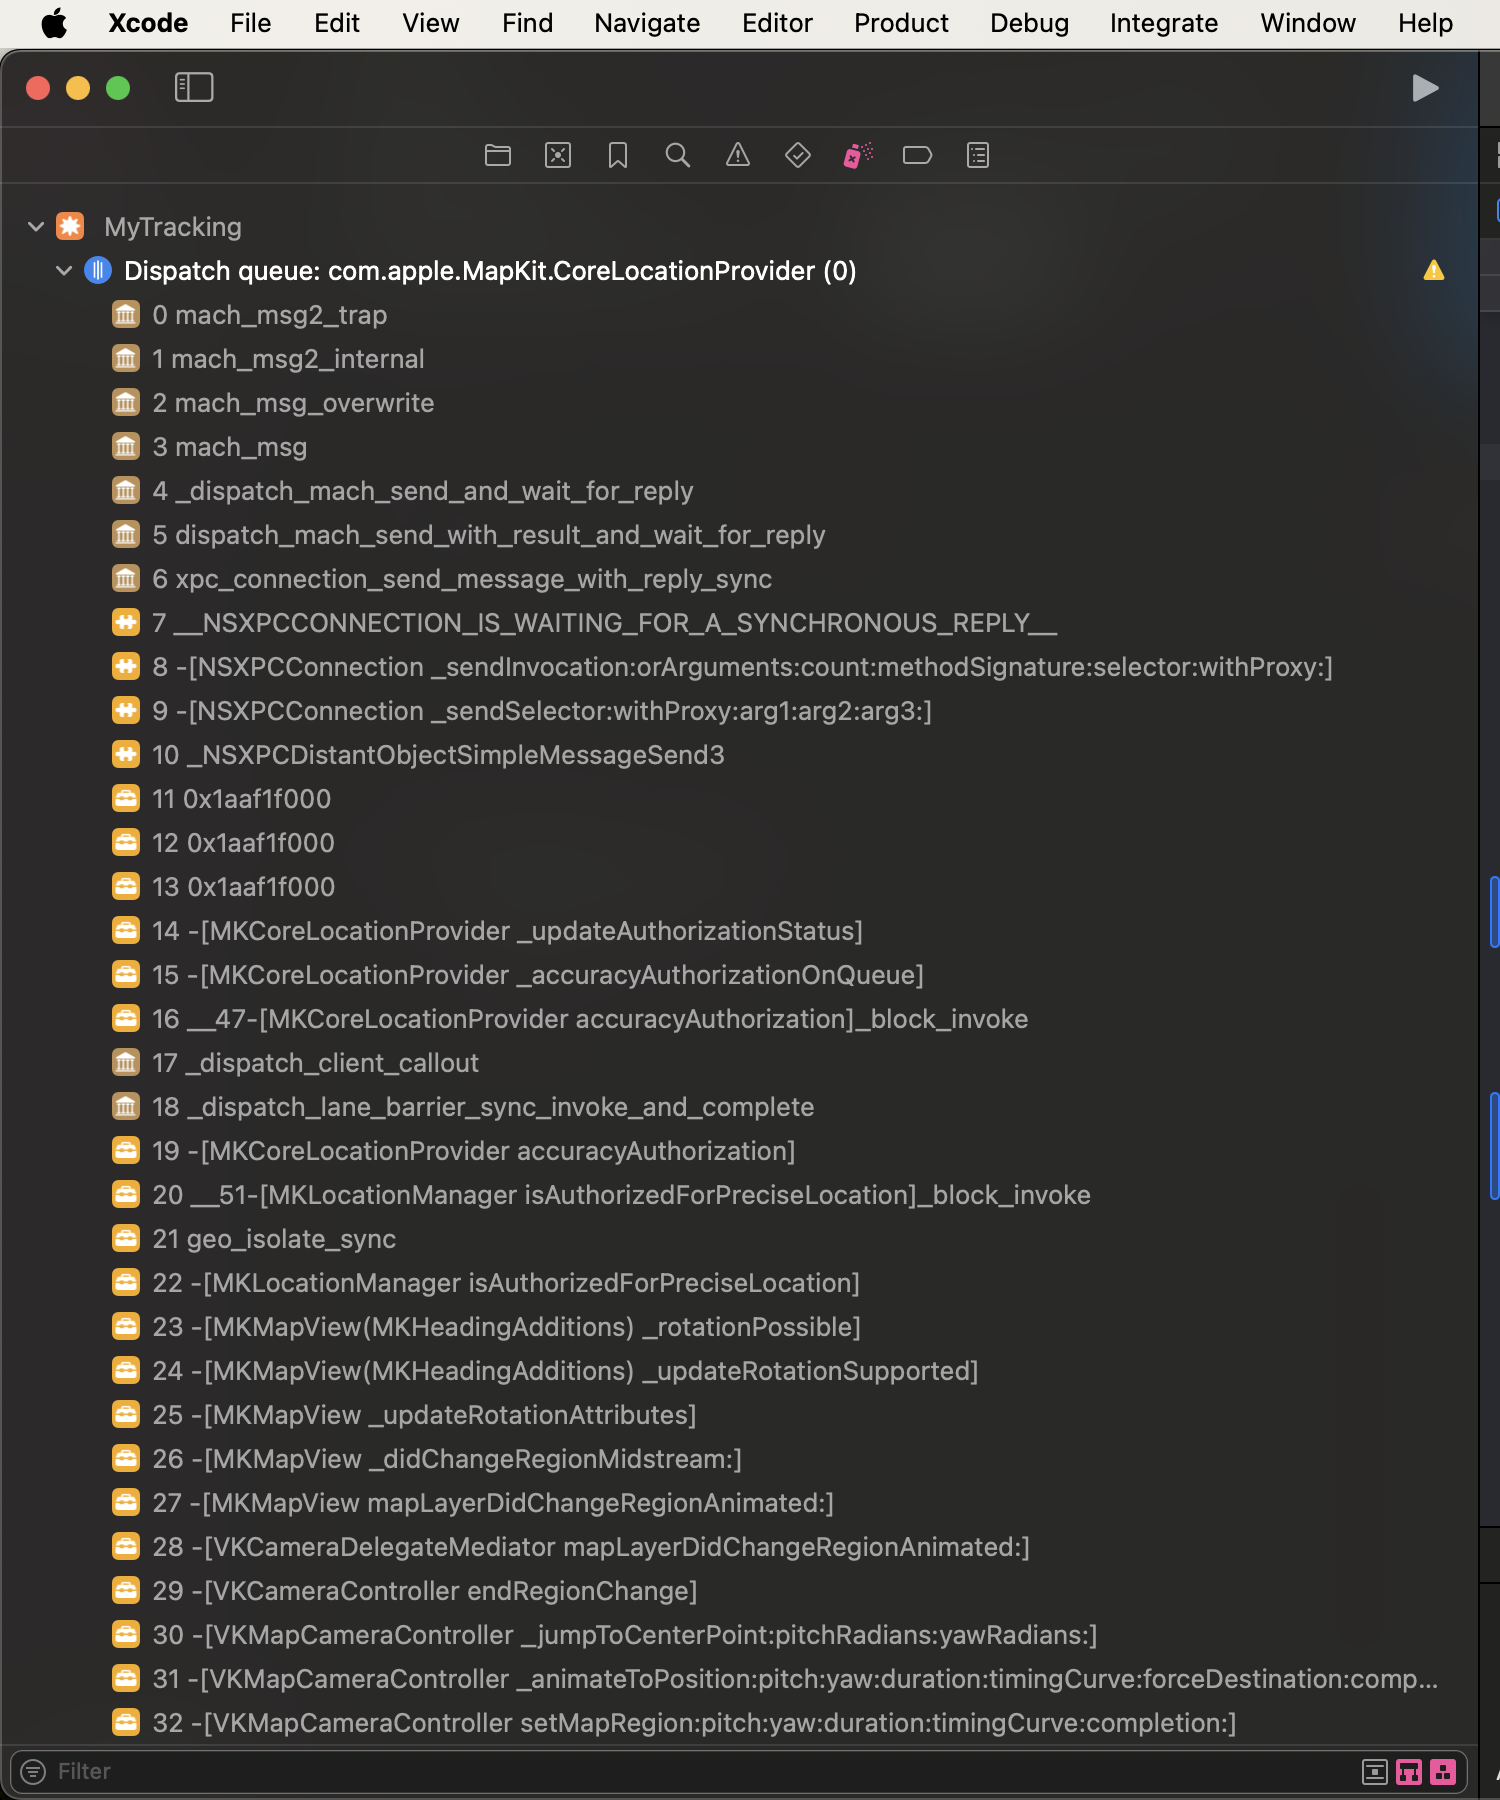Open the Xcode menu

(148, 23)
